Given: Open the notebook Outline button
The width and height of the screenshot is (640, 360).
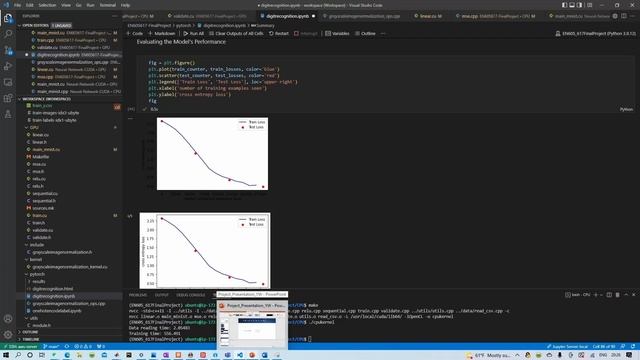Looking at the screenshot, I should point(365,33).
